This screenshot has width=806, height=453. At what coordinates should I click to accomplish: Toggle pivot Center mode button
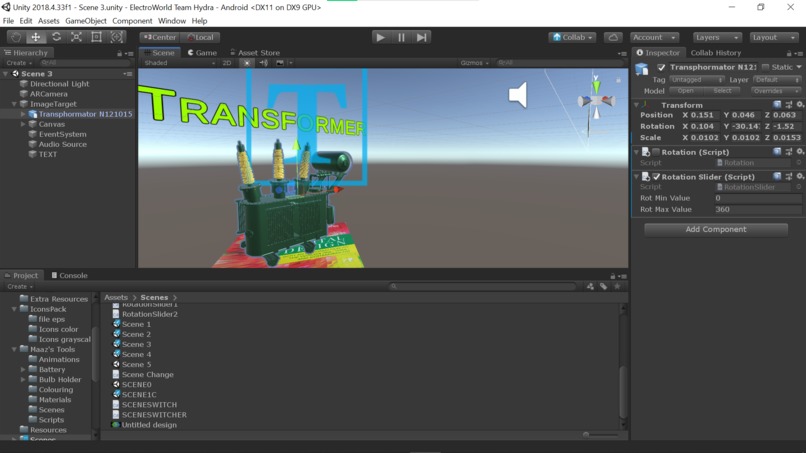(x=160, y=38)
